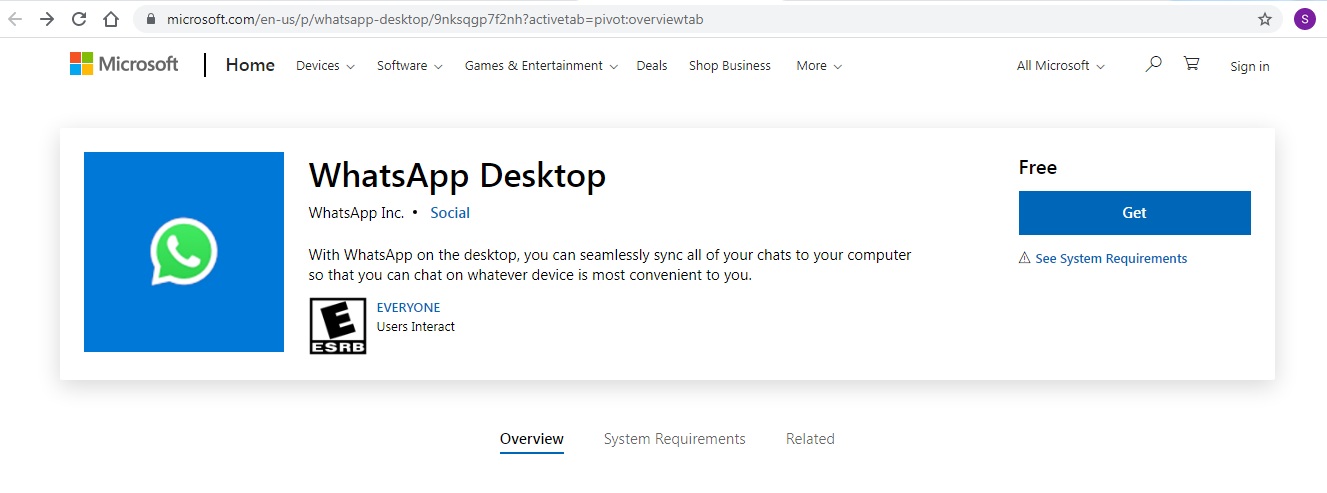Expand the All Microsoft menu
Image resolution: width=1327 pixels, height=493 pixels.
[1061, 66]
